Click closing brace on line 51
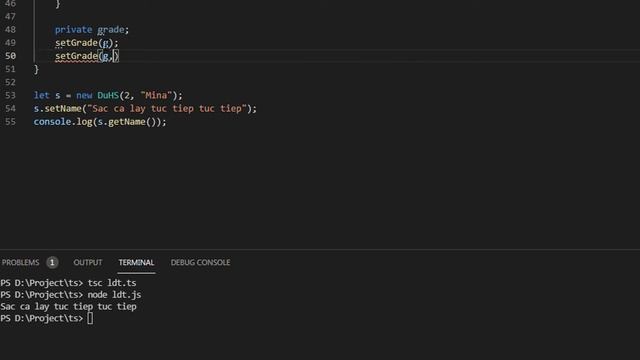 (x=36, y=69)
